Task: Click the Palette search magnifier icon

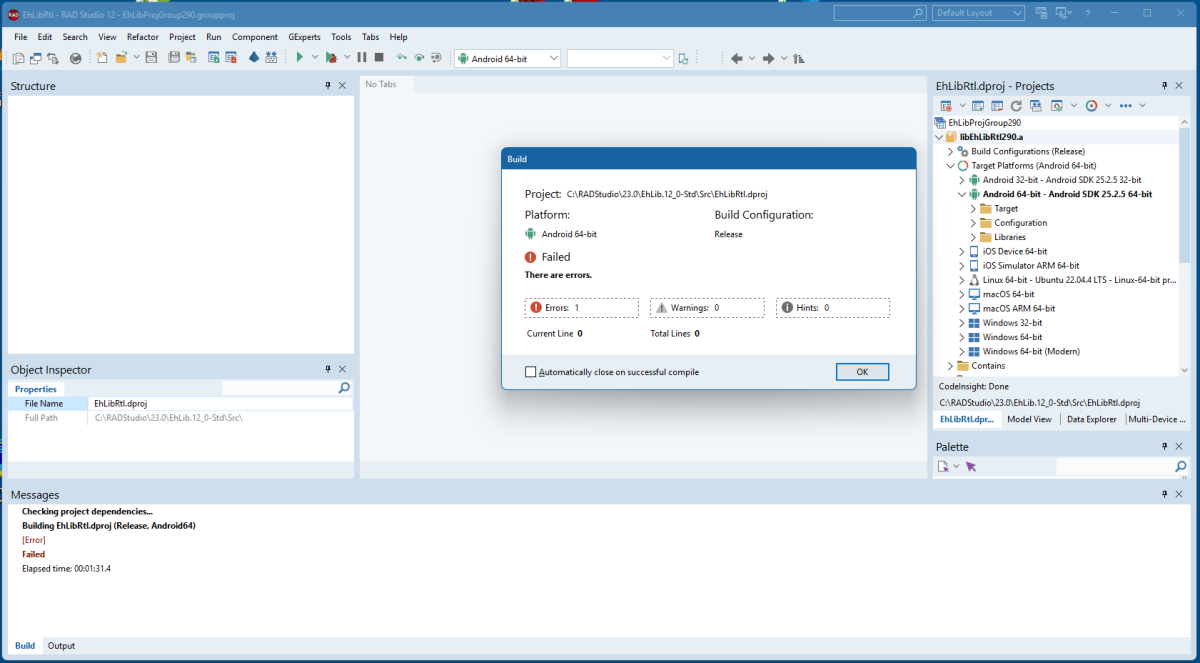Action: click(1180, 467)
